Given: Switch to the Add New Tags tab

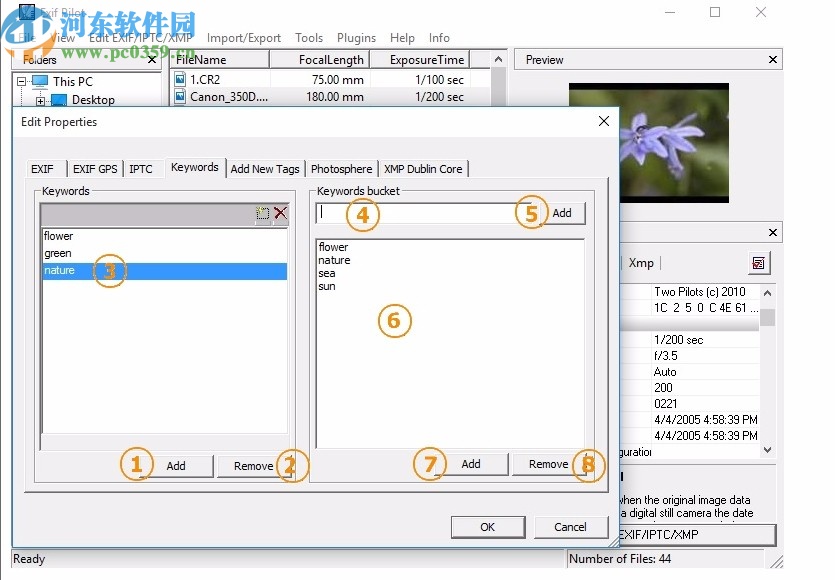Looking at the screenshot, I should [x=265, y=168].
